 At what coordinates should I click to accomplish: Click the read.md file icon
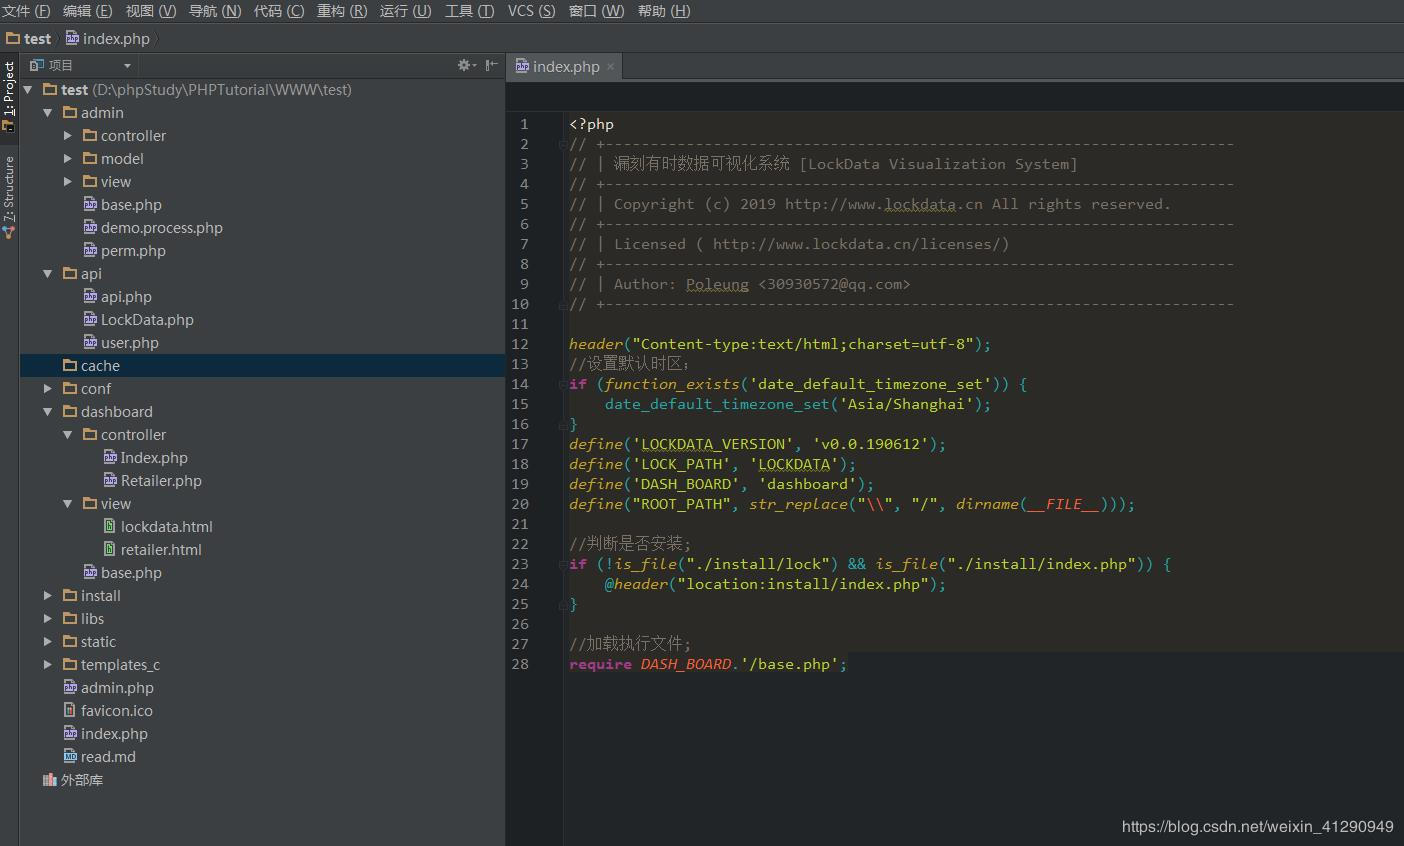click(70, 756)
